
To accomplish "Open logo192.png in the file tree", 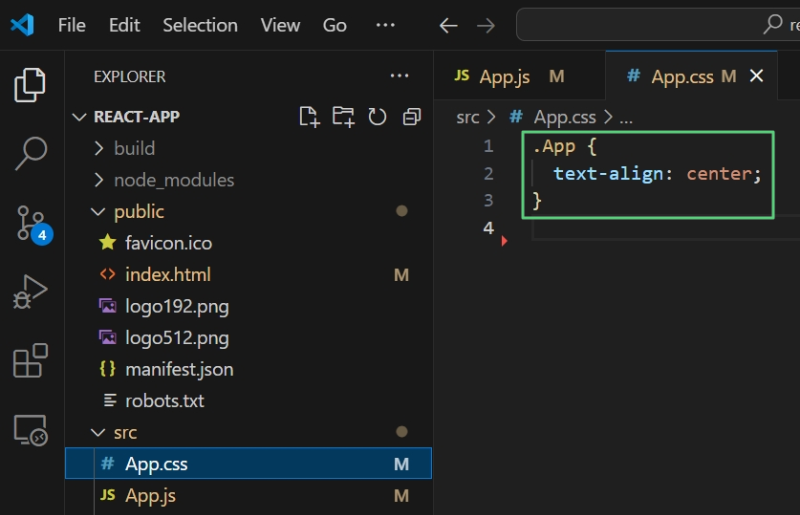I will [248, 306].
